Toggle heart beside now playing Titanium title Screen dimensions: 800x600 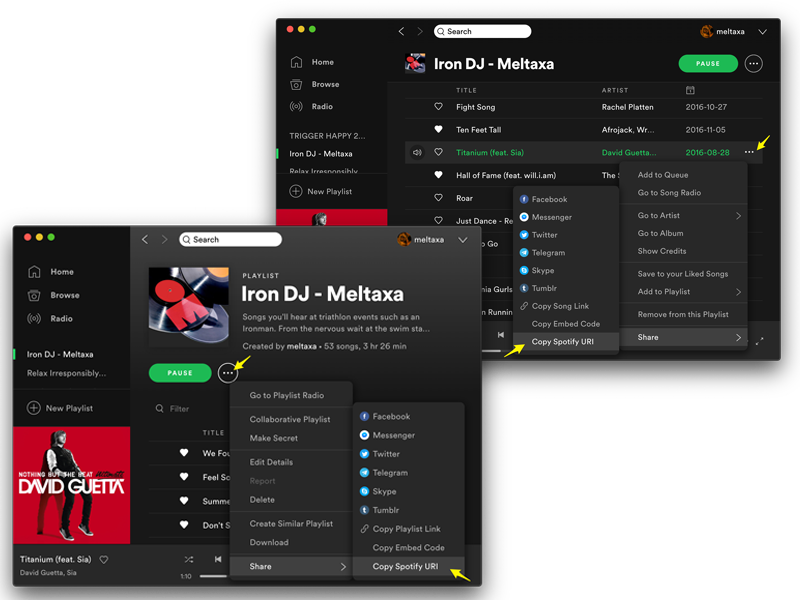(x=104, y=560)
